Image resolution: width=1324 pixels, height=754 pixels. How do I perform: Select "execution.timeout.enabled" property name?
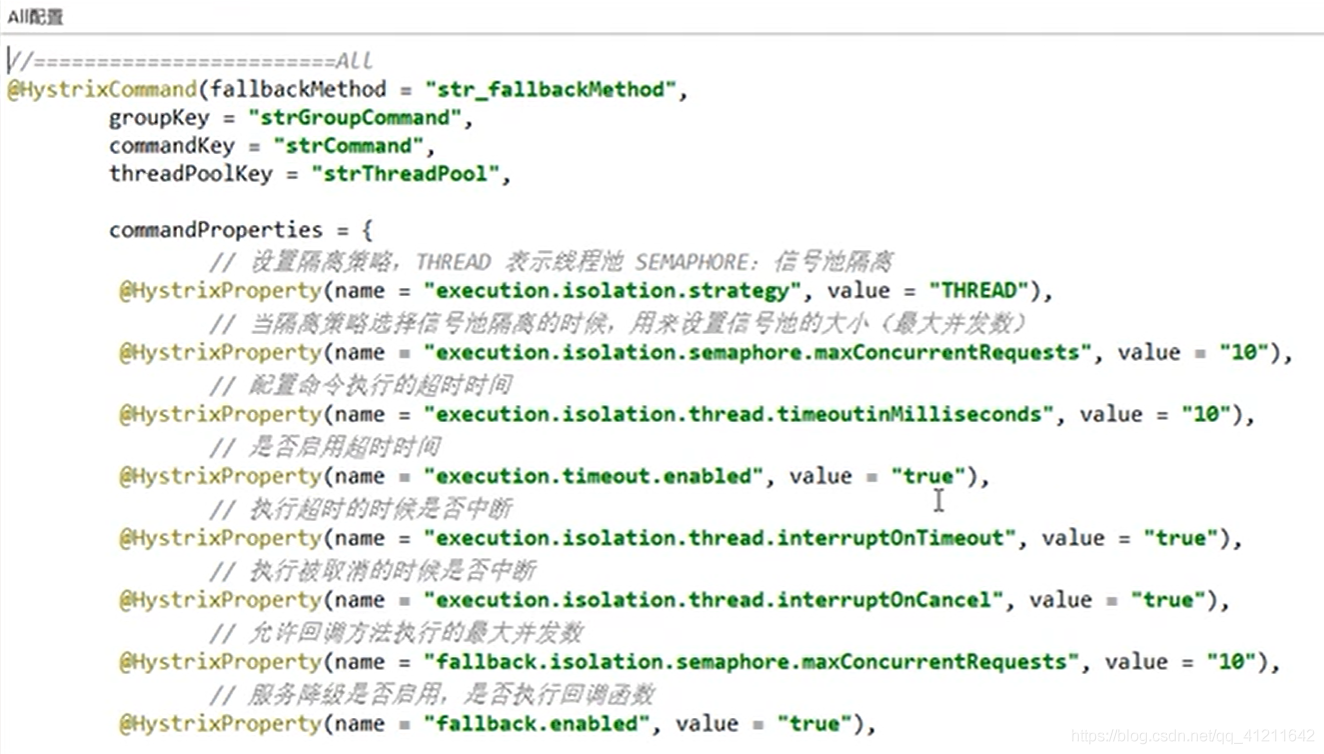pyautogui.click(x=593, y=477)
